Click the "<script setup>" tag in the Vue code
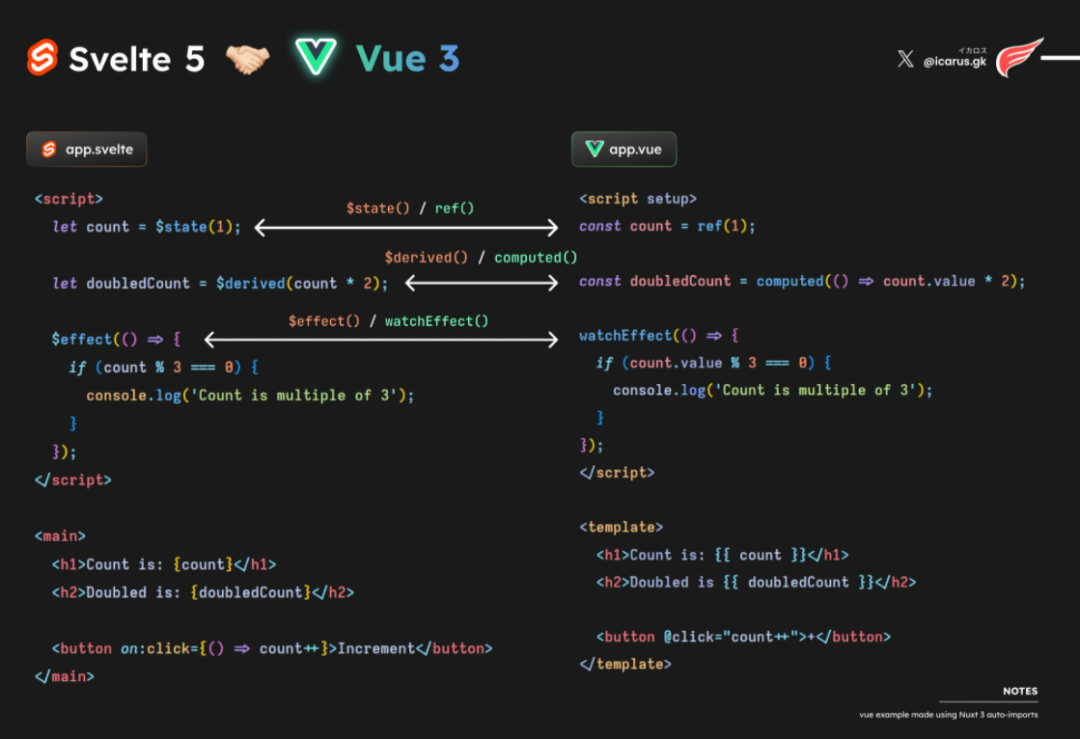 [638, 199]
